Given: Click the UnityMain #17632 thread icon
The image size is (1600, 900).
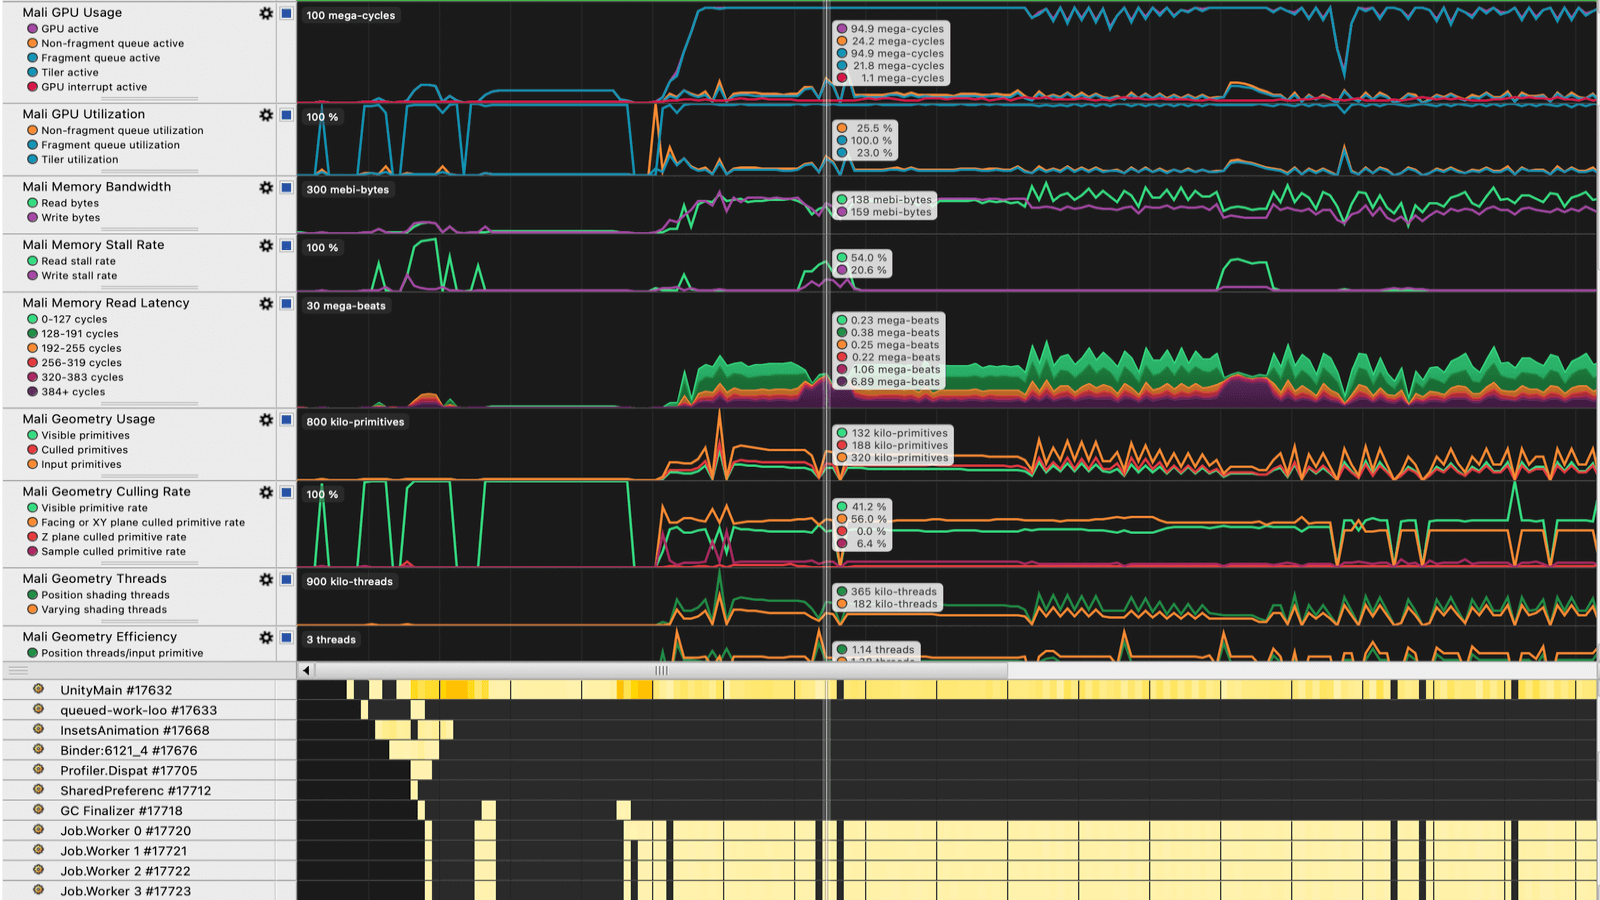Looking at the screenshot, I should coord(39,689).
